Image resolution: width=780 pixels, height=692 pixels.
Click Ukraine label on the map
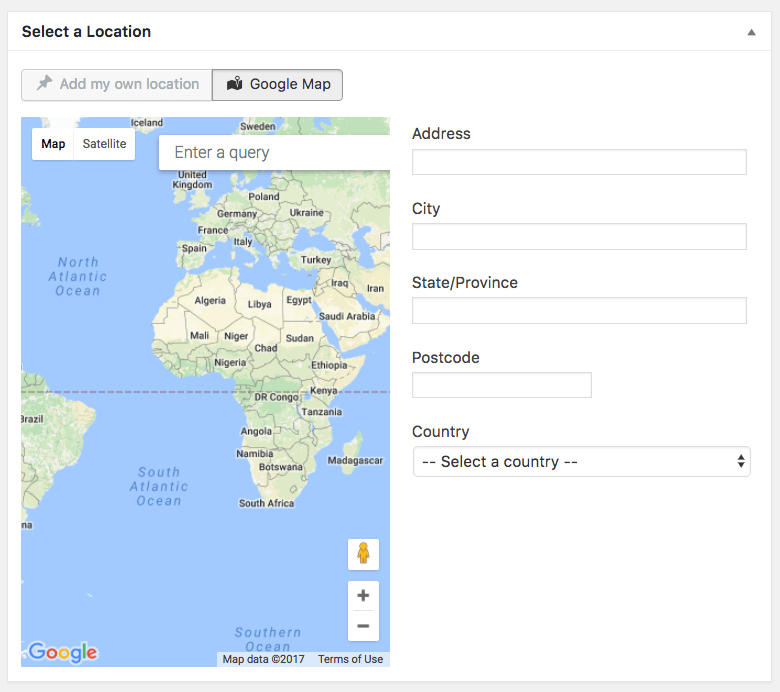pos(306,212)
